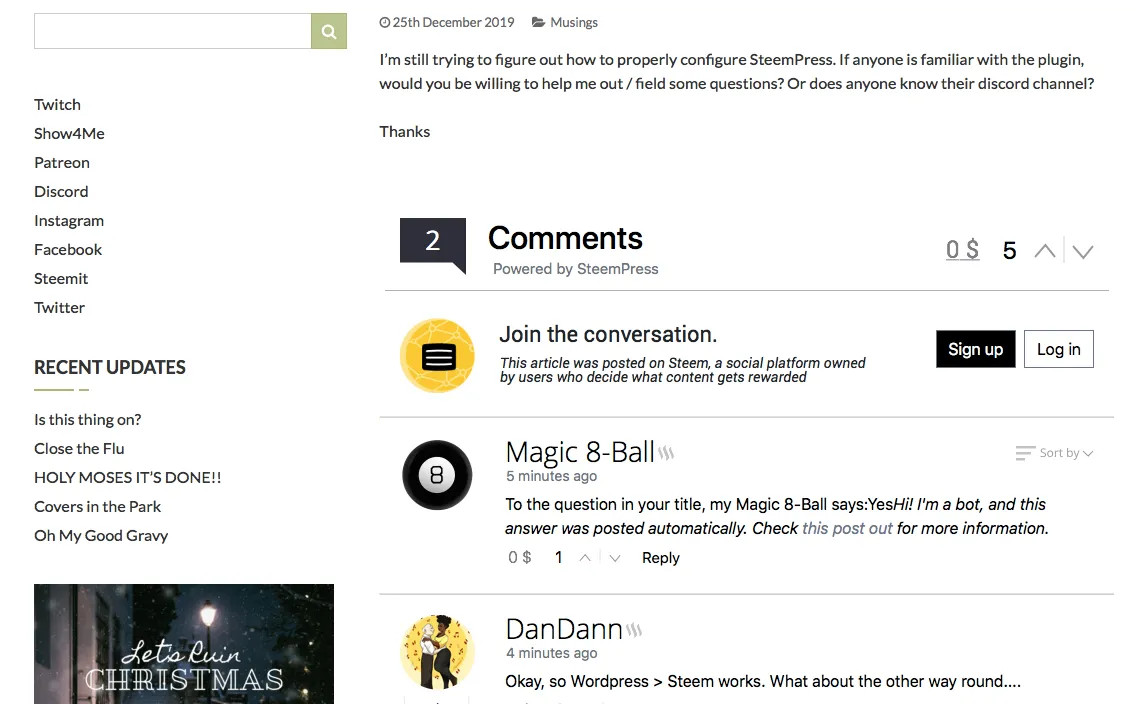Upvote the post with the large up arrow
The width and height of the screenshot is (1137, 704).
(x=1045, y=251)
